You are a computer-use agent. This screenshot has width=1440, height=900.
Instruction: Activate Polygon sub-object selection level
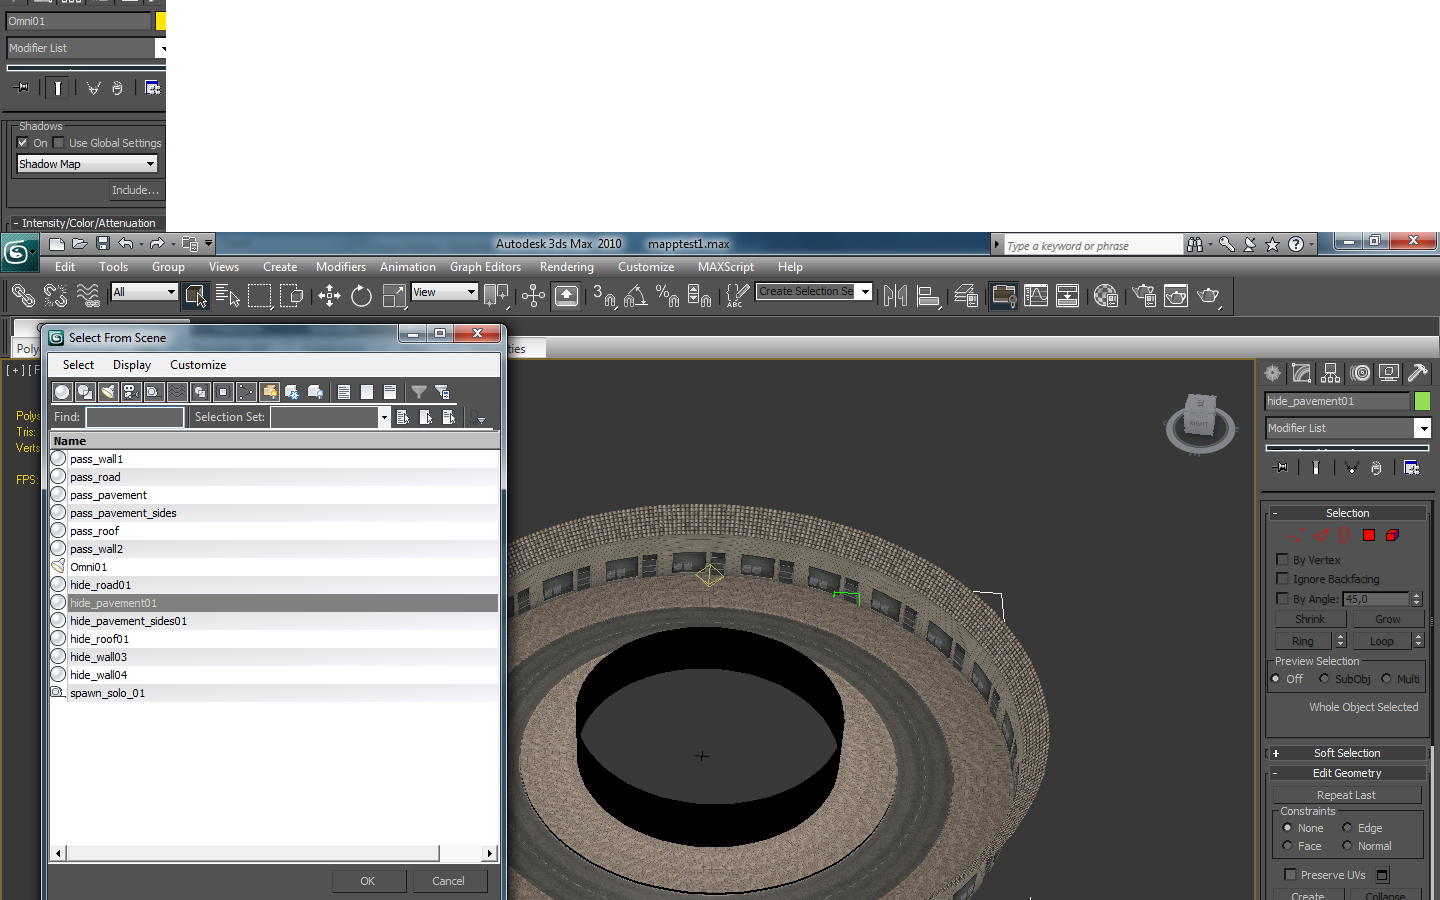click(1369, 535)
